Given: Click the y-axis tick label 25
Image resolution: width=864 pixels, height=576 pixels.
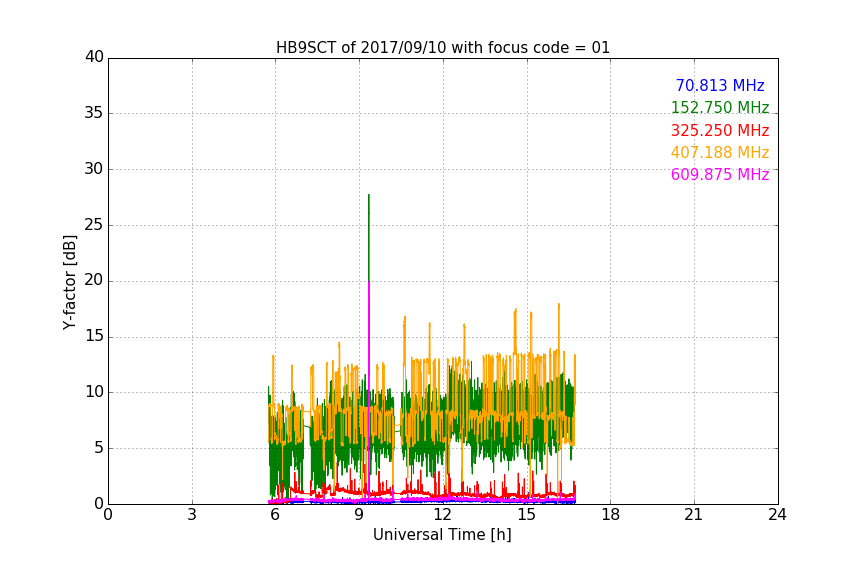Looking at the screenshot, I should pyautogui.click(x=94, y=224).
